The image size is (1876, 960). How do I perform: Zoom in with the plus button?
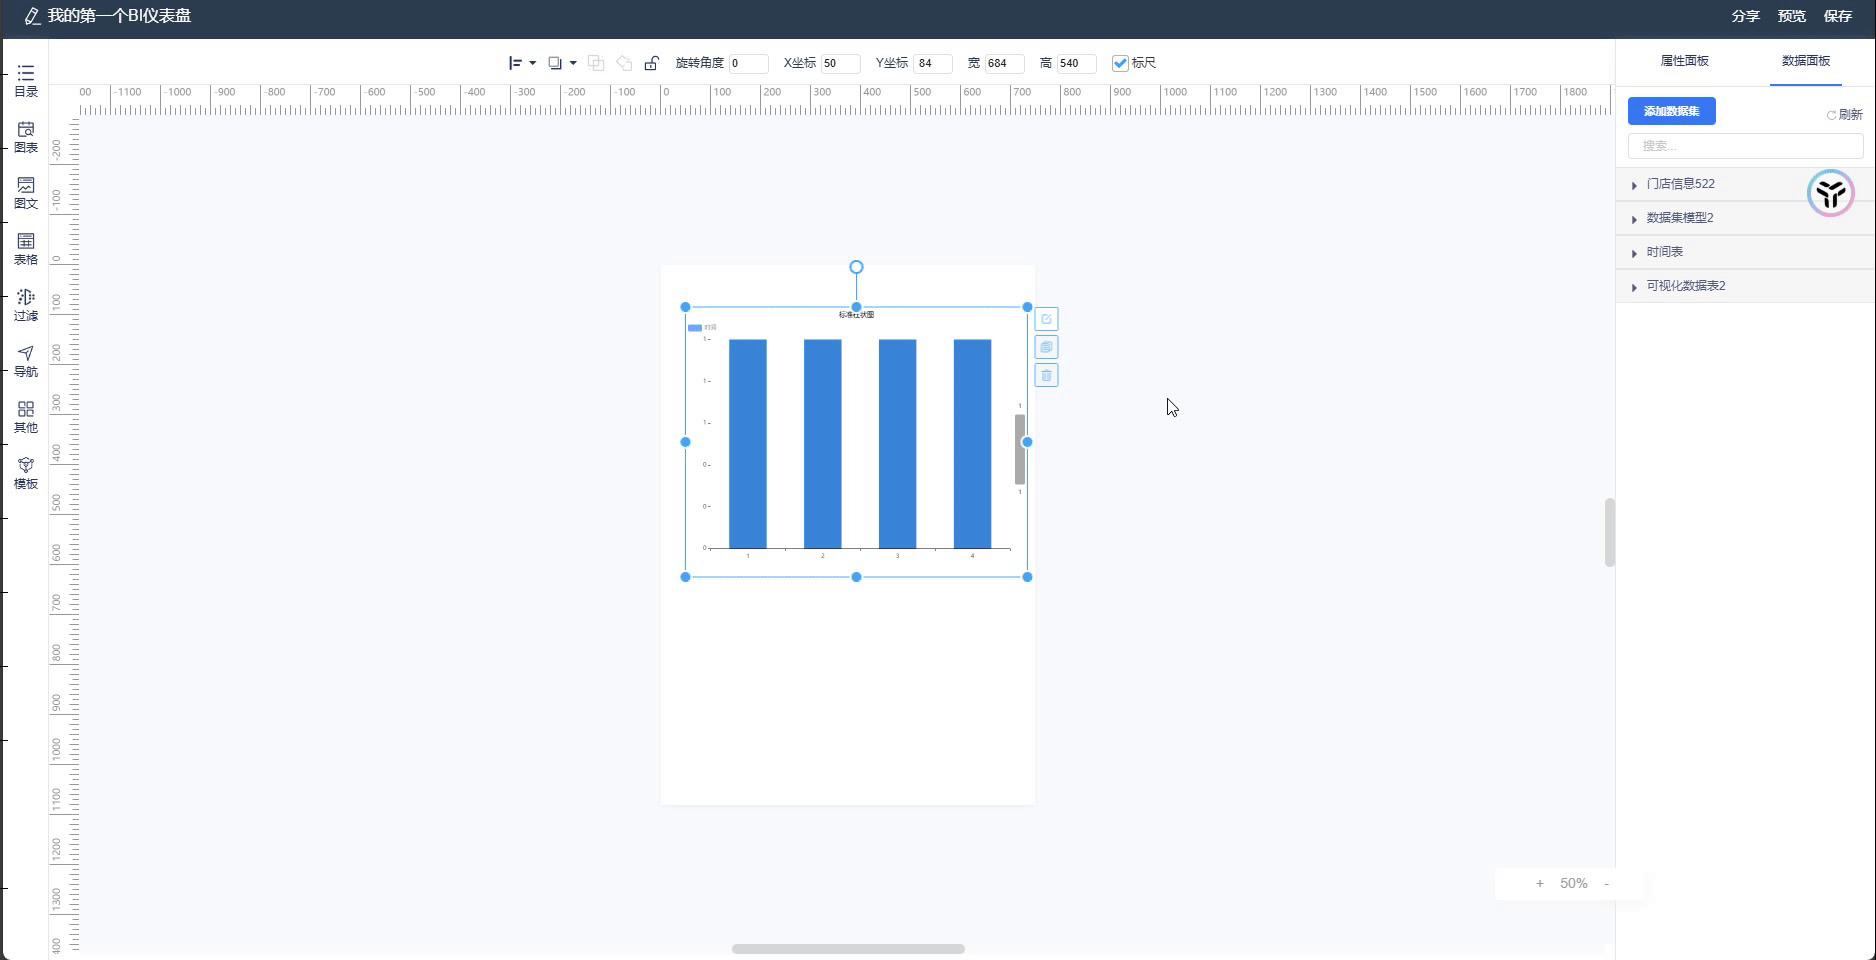[1540, 883]
